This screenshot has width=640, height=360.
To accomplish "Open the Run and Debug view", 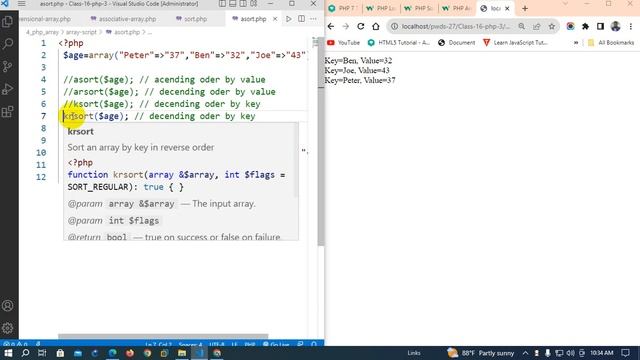I will [x=7, y=89].
